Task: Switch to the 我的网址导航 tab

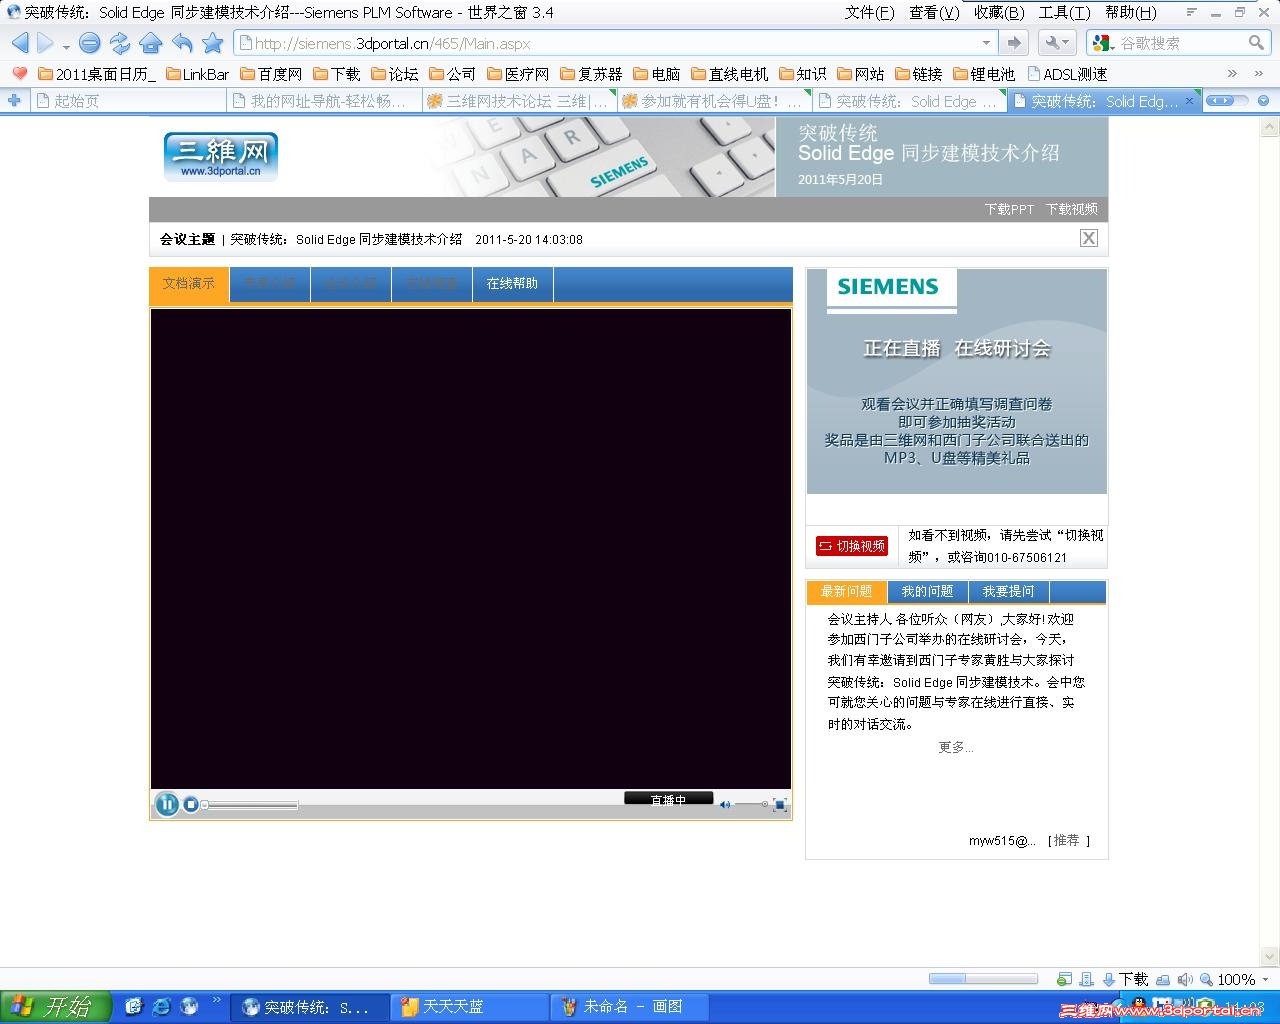Action: (x=322, y=101)
